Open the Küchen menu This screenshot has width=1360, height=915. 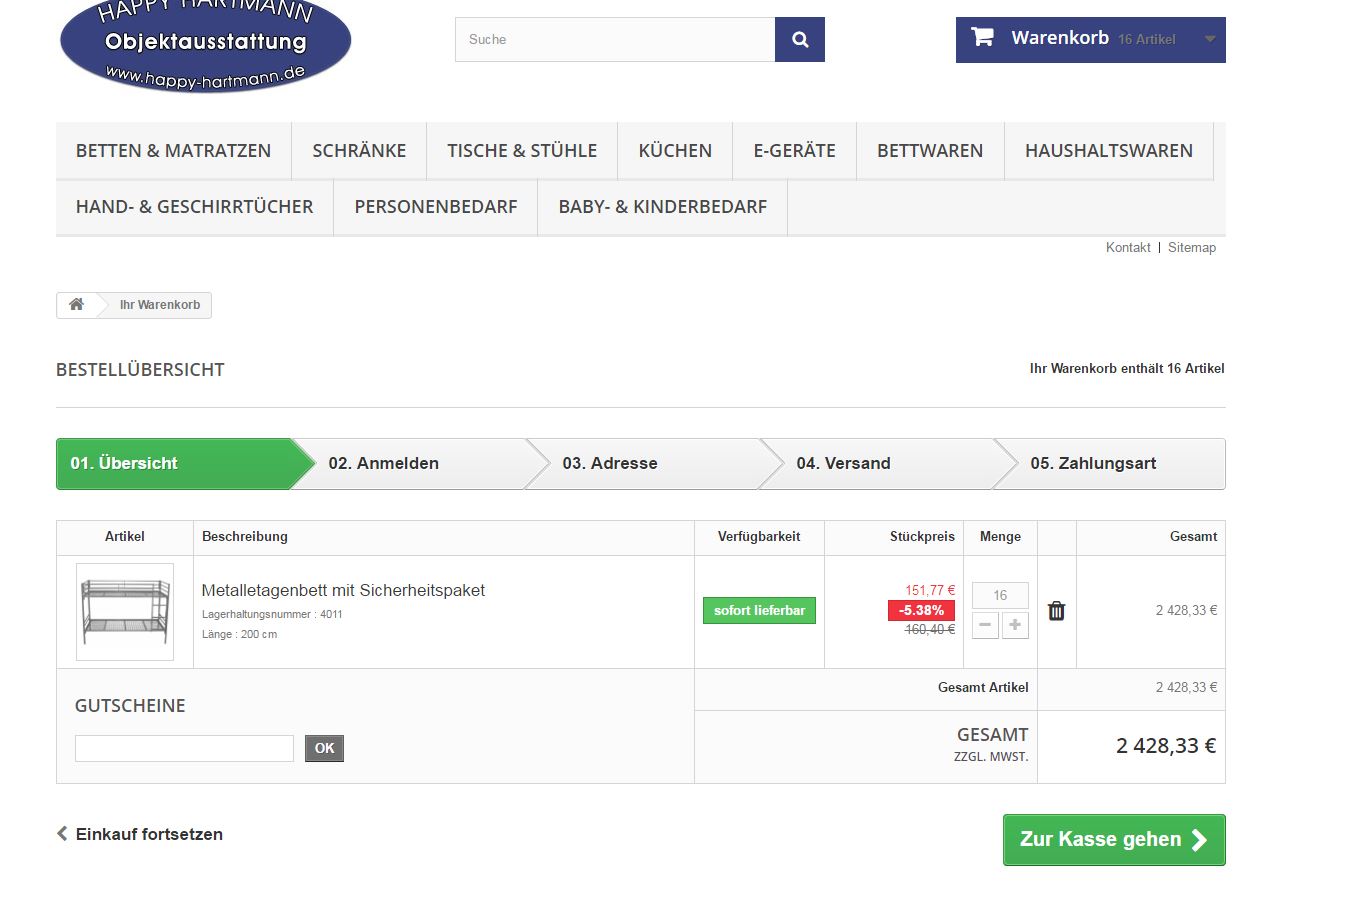[x=675, y=151]
